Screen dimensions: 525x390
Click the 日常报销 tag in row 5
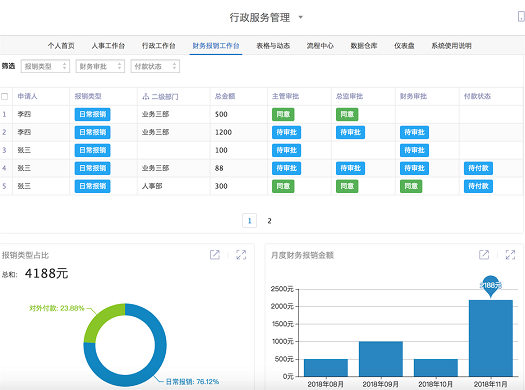click(92, 186)
